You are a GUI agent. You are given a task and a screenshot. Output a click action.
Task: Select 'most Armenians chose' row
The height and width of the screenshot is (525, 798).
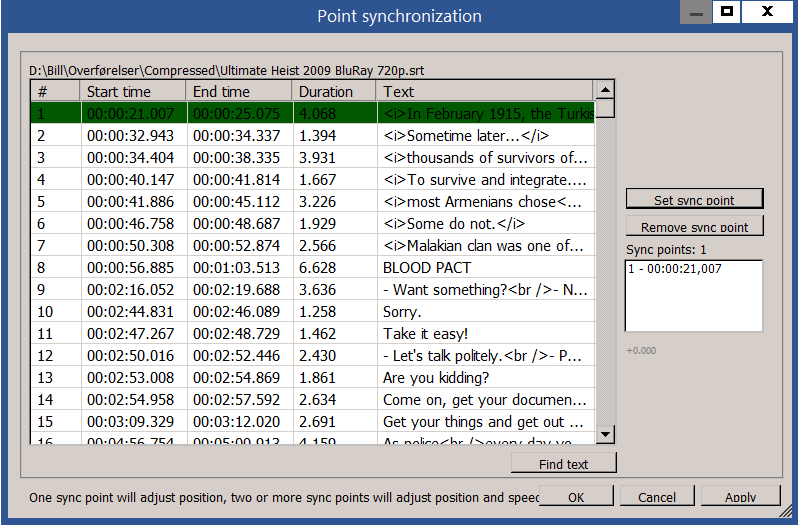(x=312, y=201)
